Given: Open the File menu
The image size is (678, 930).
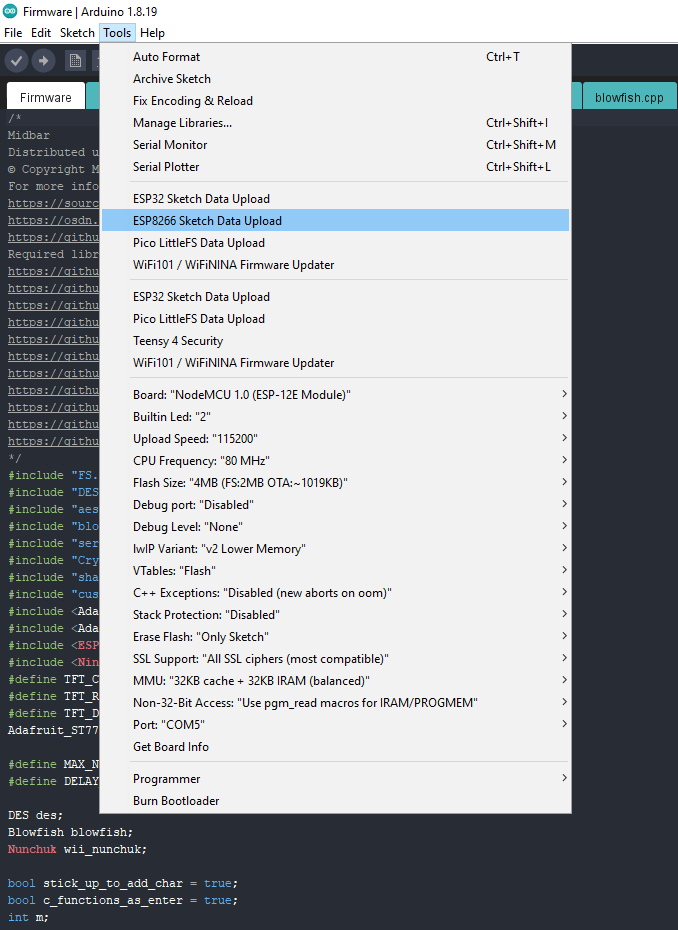Looking at the screenshot, I should coord(13,33).
